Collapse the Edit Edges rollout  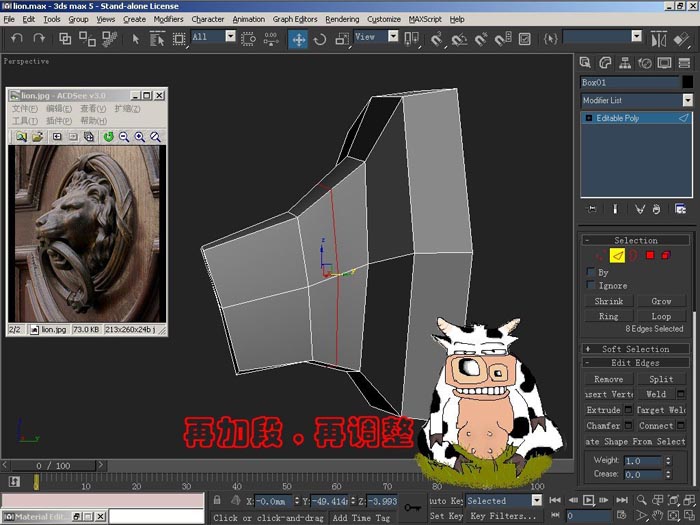pyautogui.click(x=636, y=362)
